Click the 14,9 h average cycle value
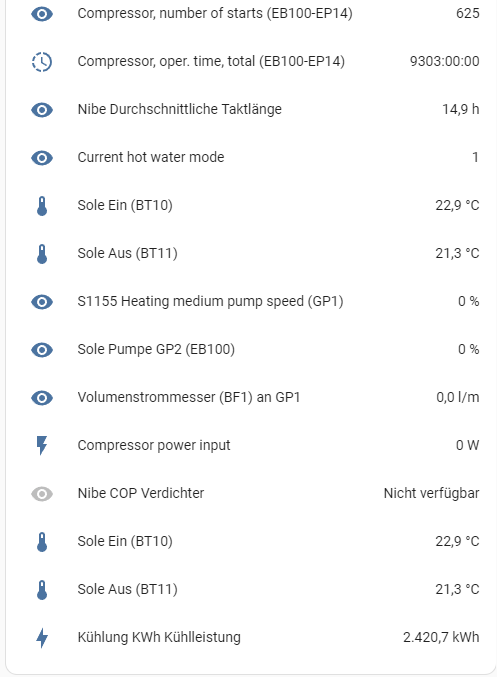This screenshot has height=677, width=497. tap(460, 109)
